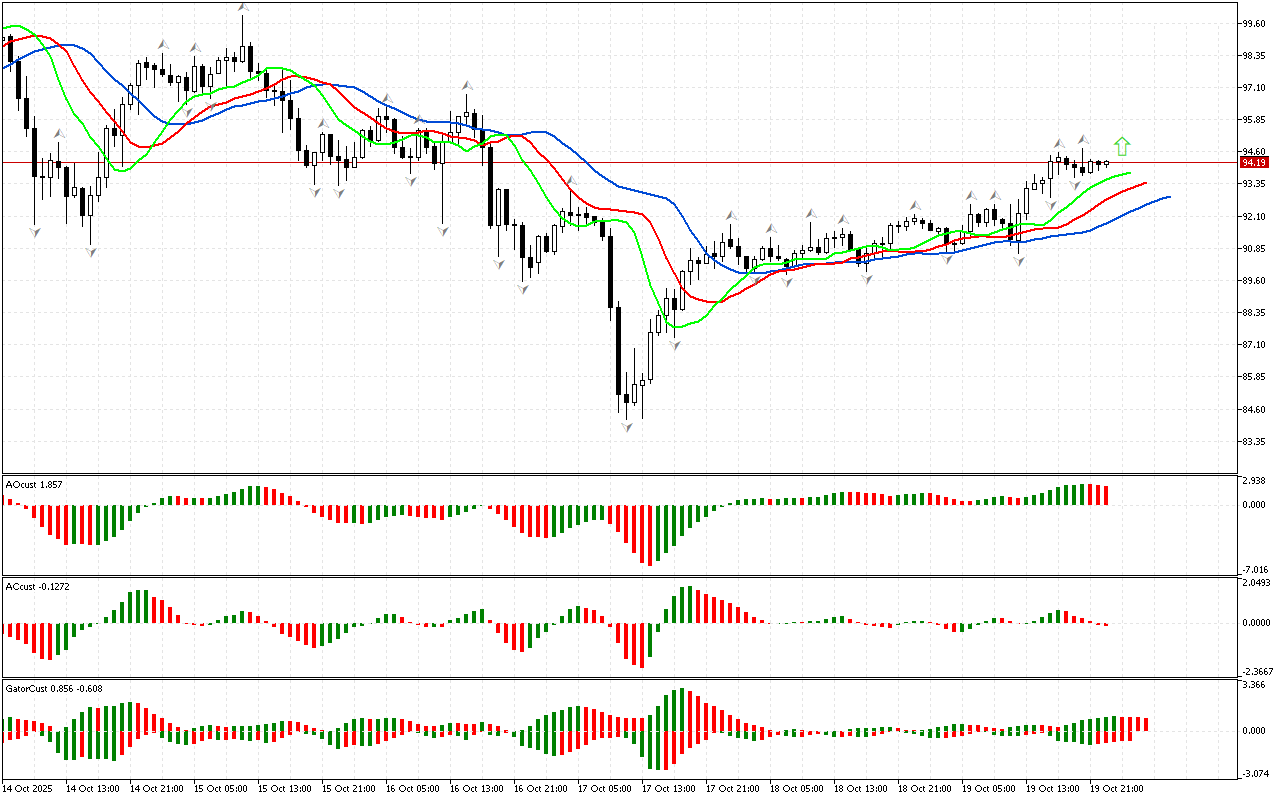Click the 2.938 AOcust scale value
The height and width of the screenshot is (800, 1280).
click(x=1253, y=481)
